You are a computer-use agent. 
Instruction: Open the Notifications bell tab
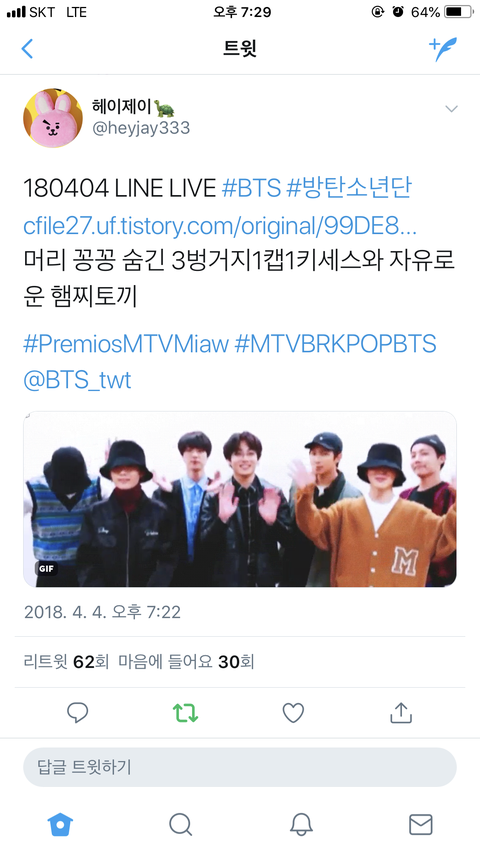pyautogui.click(x=300, y=824)
